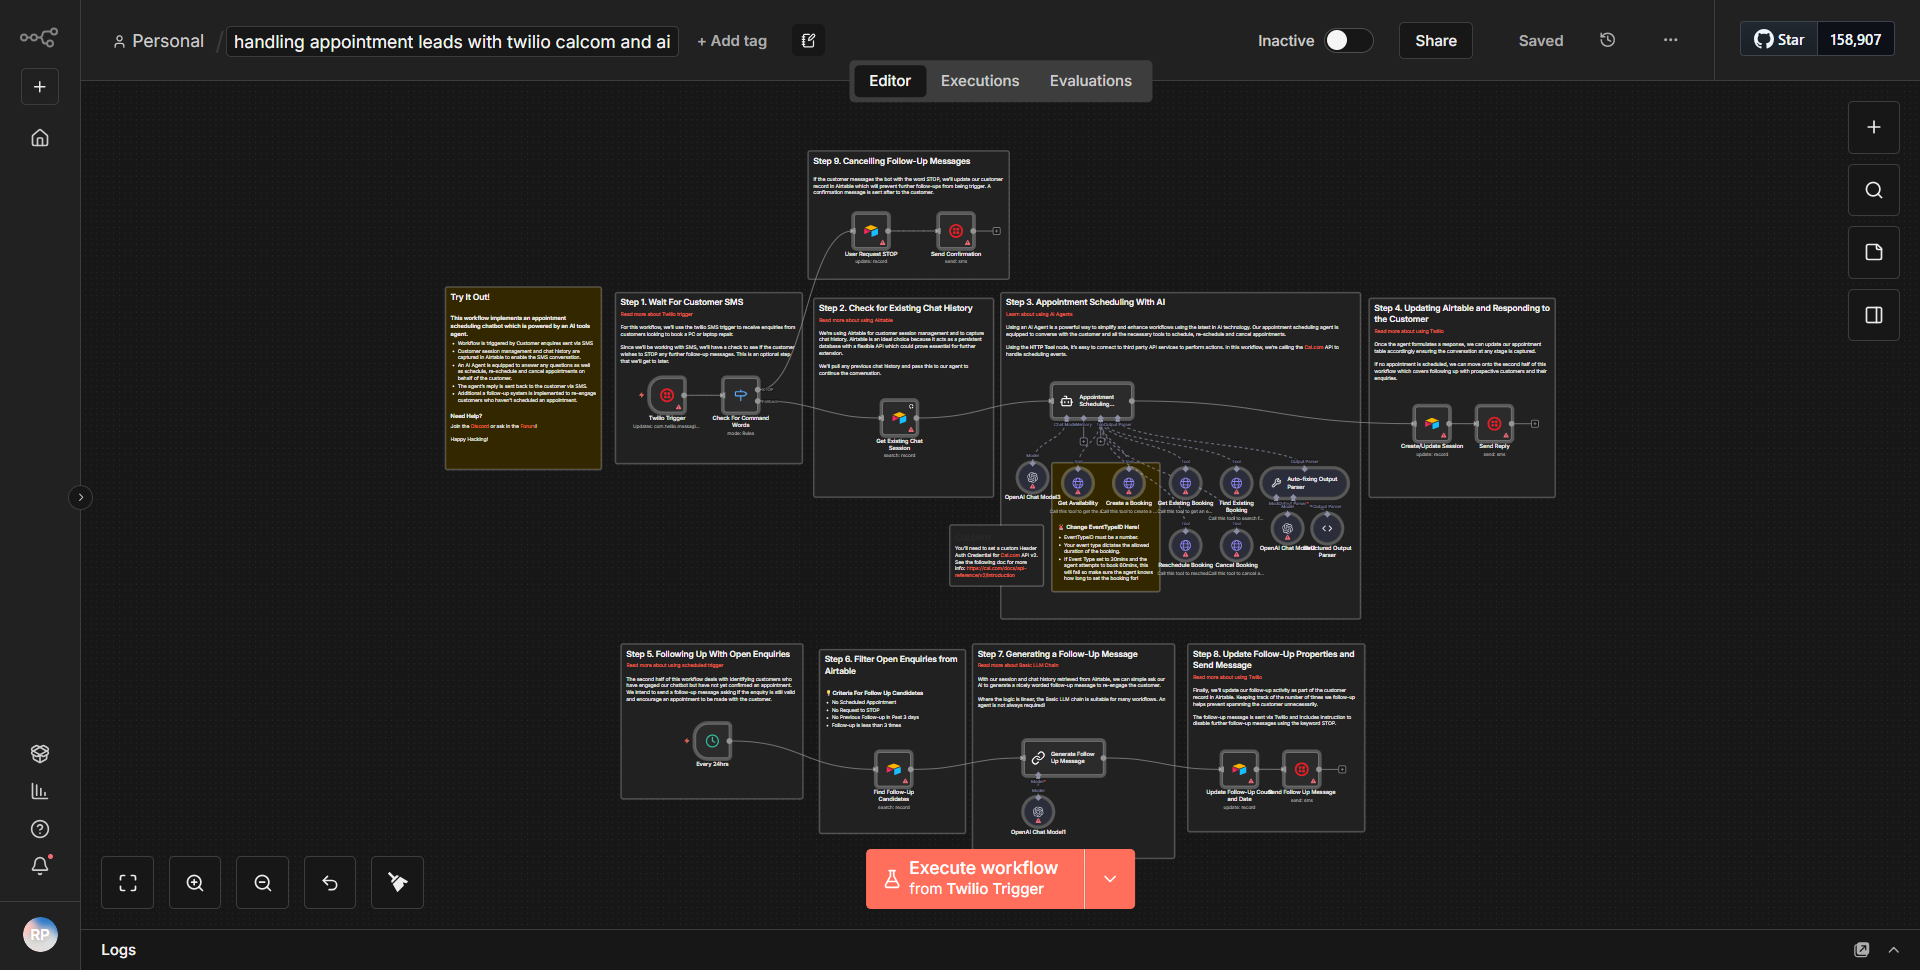Open the Evaluations tab
Image resolution: width=1920 pixels, height=970 pixels.
pos(1090,80)
